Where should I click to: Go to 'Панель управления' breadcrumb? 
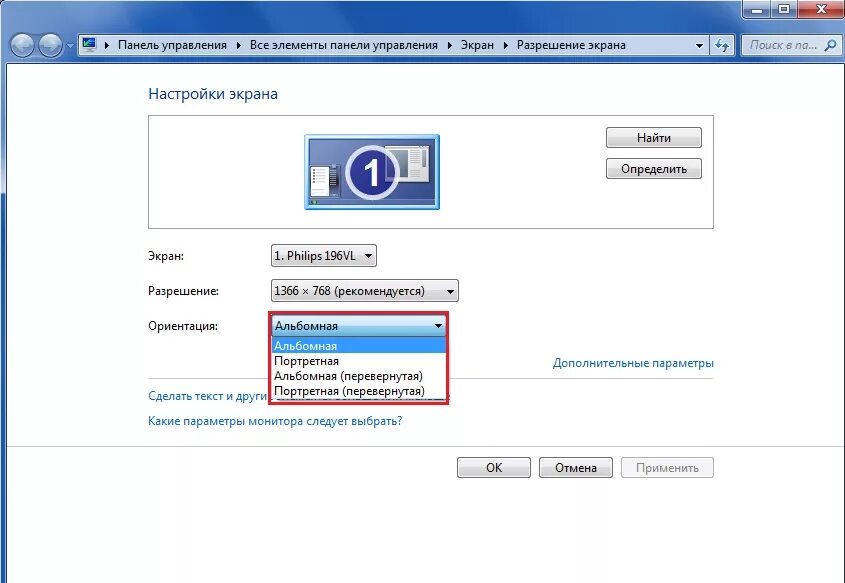[172, 45]
